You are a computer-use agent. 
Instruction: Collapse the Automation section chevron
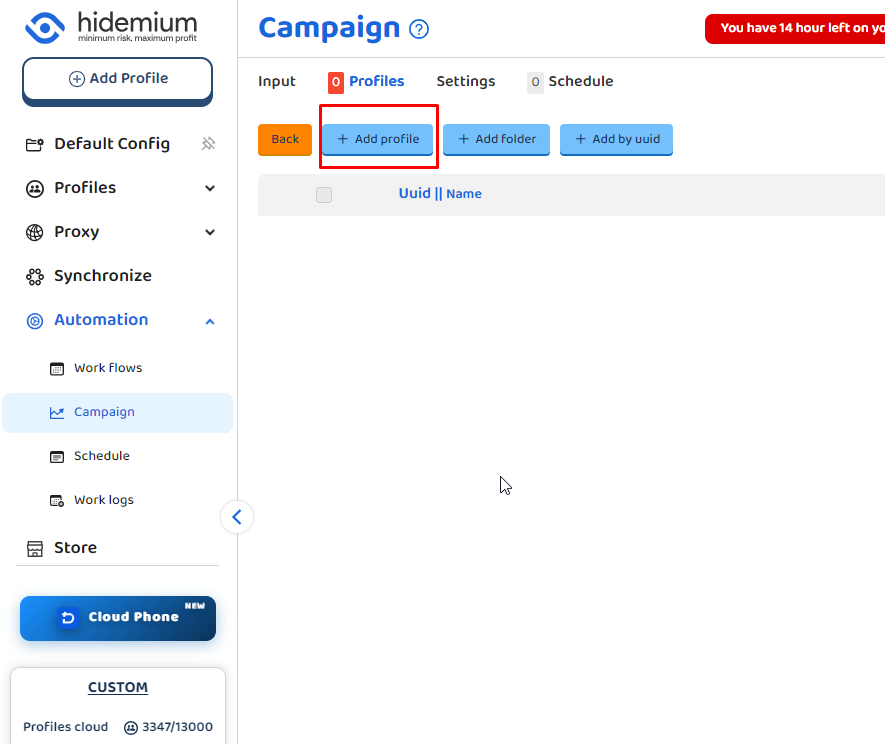(210, 321)
